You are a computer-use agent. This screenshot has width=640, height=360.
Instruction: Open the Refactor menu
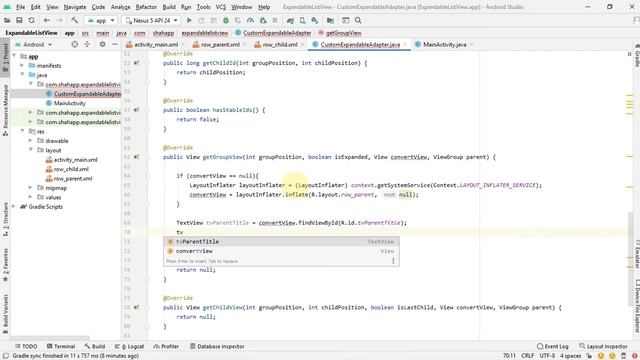coord(146,7)
